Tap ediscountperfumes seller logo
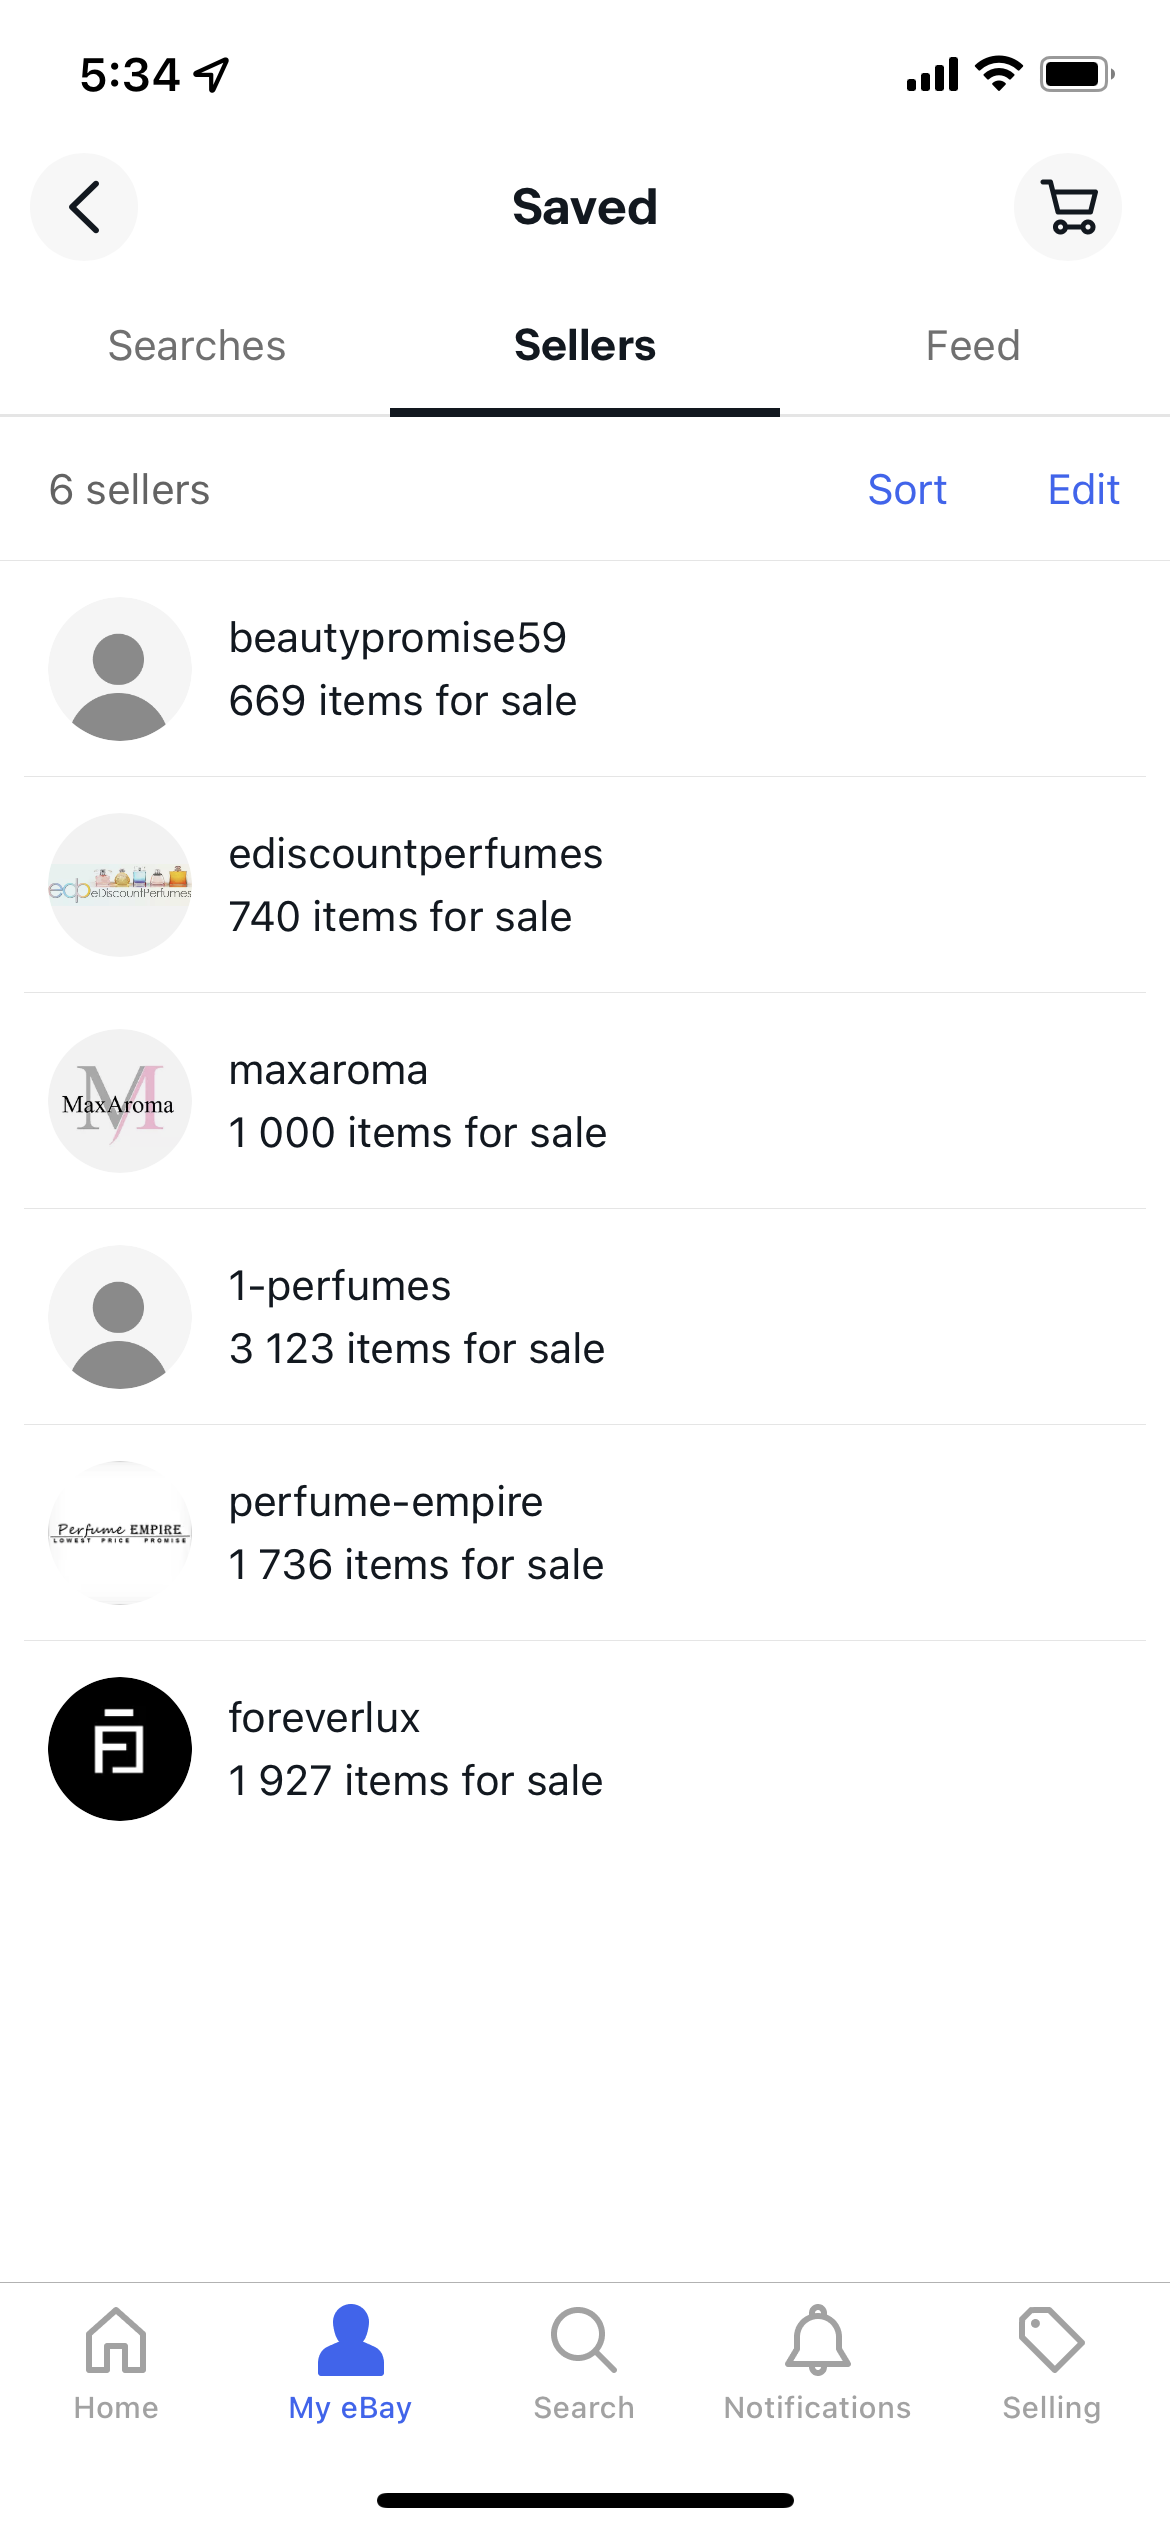Screen dimensions: 1170x2532 (x=120, y=885)
